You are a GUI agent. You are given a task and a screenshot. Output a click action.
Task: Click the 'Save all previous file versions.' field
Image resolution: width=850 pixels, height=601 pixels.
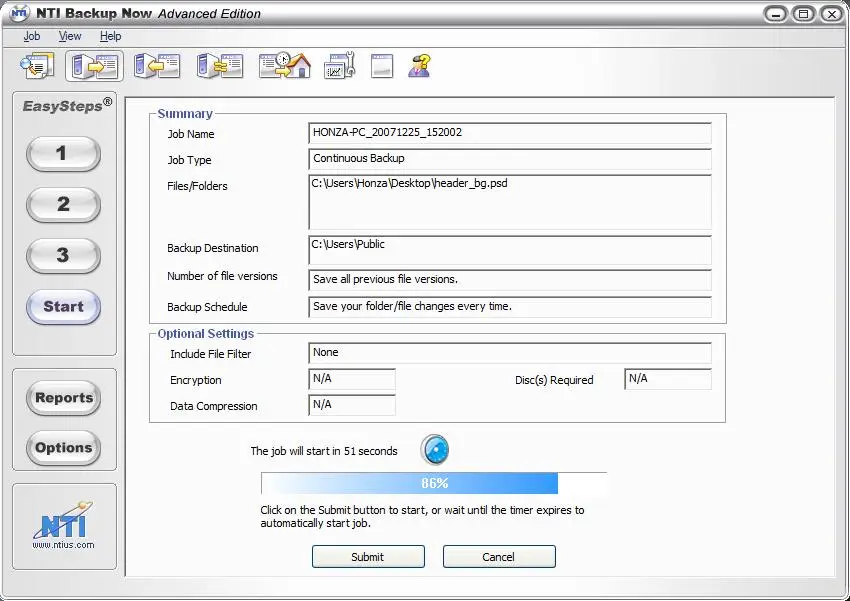(510, 280)
